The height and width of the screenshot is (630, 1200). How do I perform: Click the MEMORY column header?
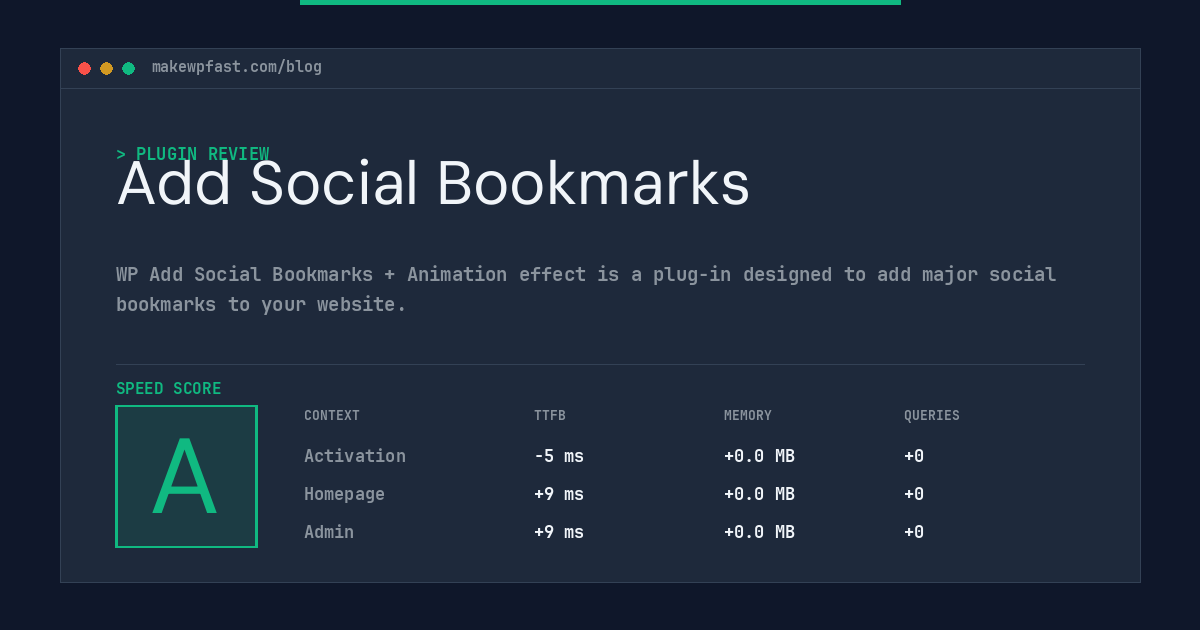tap(748, 416)
